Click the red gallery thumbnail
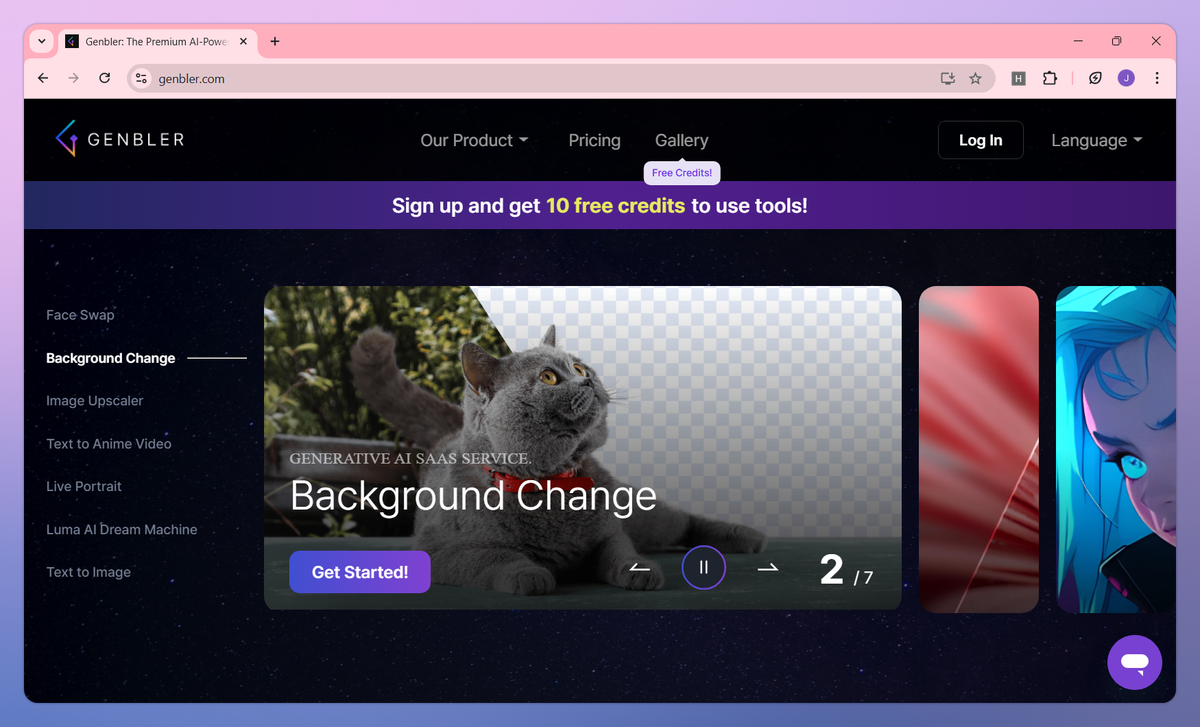The width and height of the screenshot is (1200, 727). pos(978,448)
